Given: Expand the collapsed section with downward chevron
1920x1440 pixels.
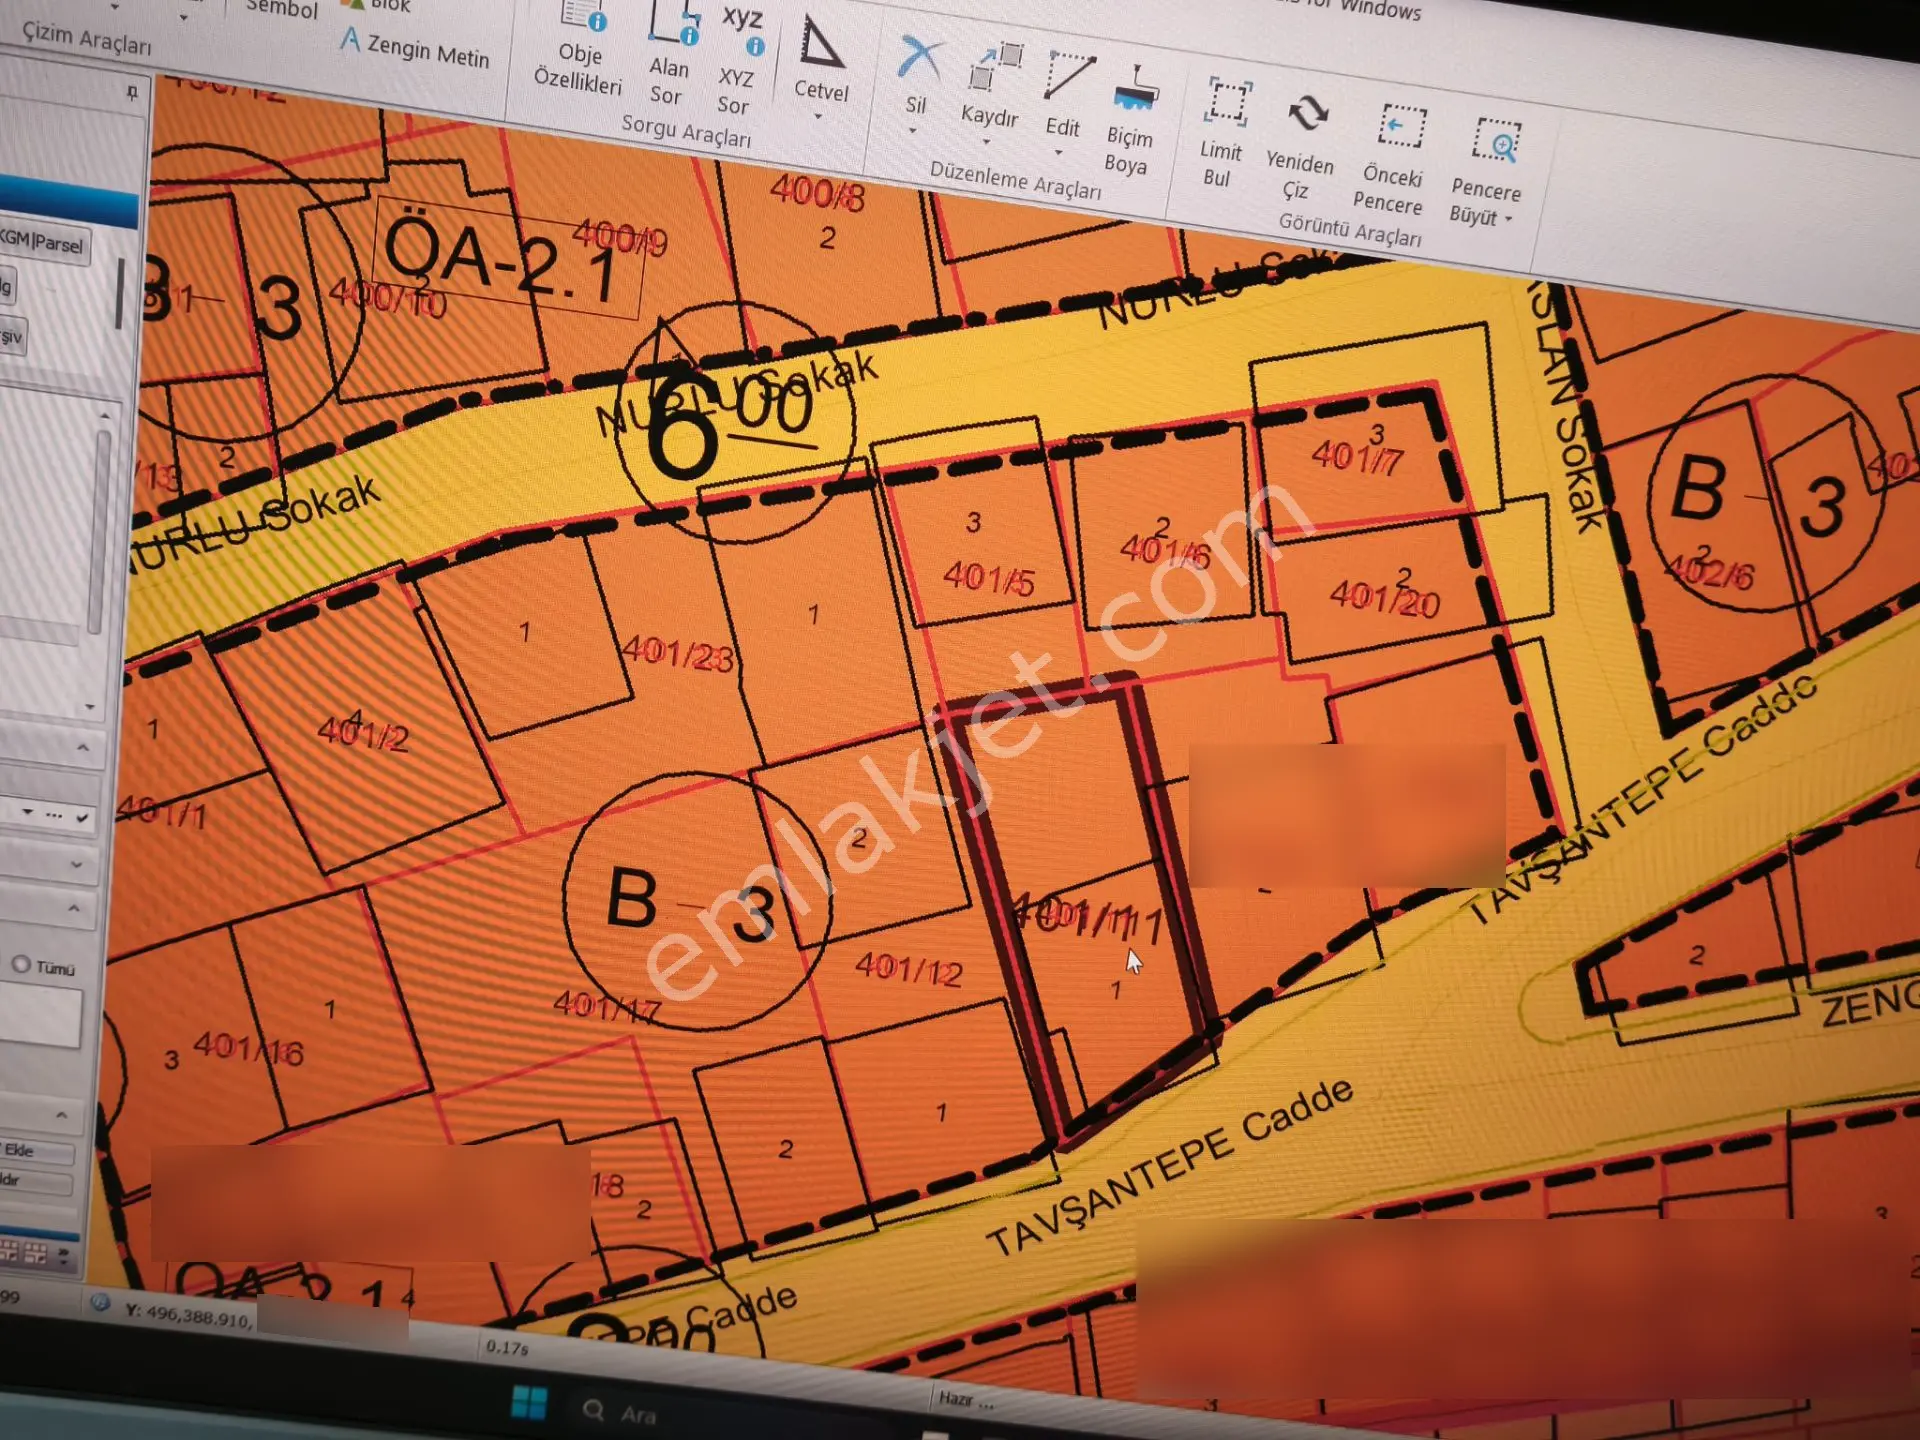Looking at the screenshot, I should (76, 863).
